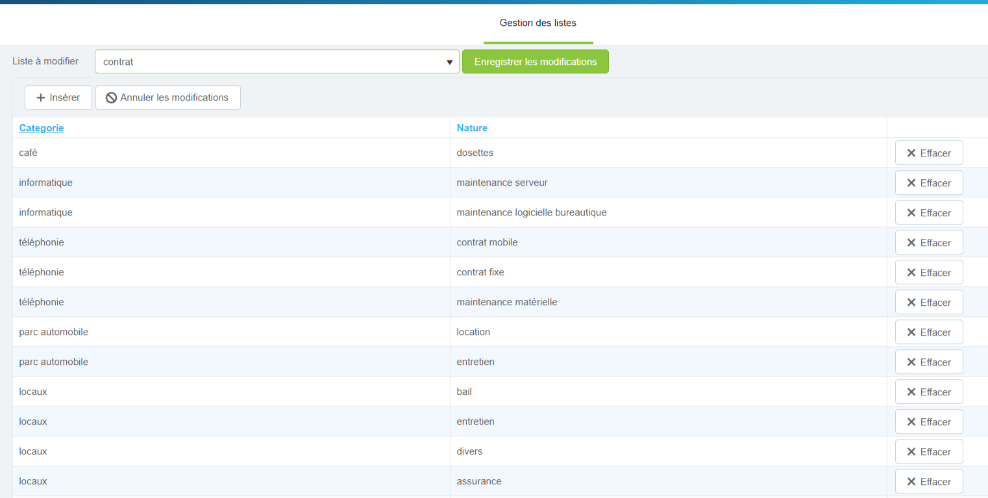Click the Nature column header
This screenshot has width=988, height=498.
[x=472, y=128]
